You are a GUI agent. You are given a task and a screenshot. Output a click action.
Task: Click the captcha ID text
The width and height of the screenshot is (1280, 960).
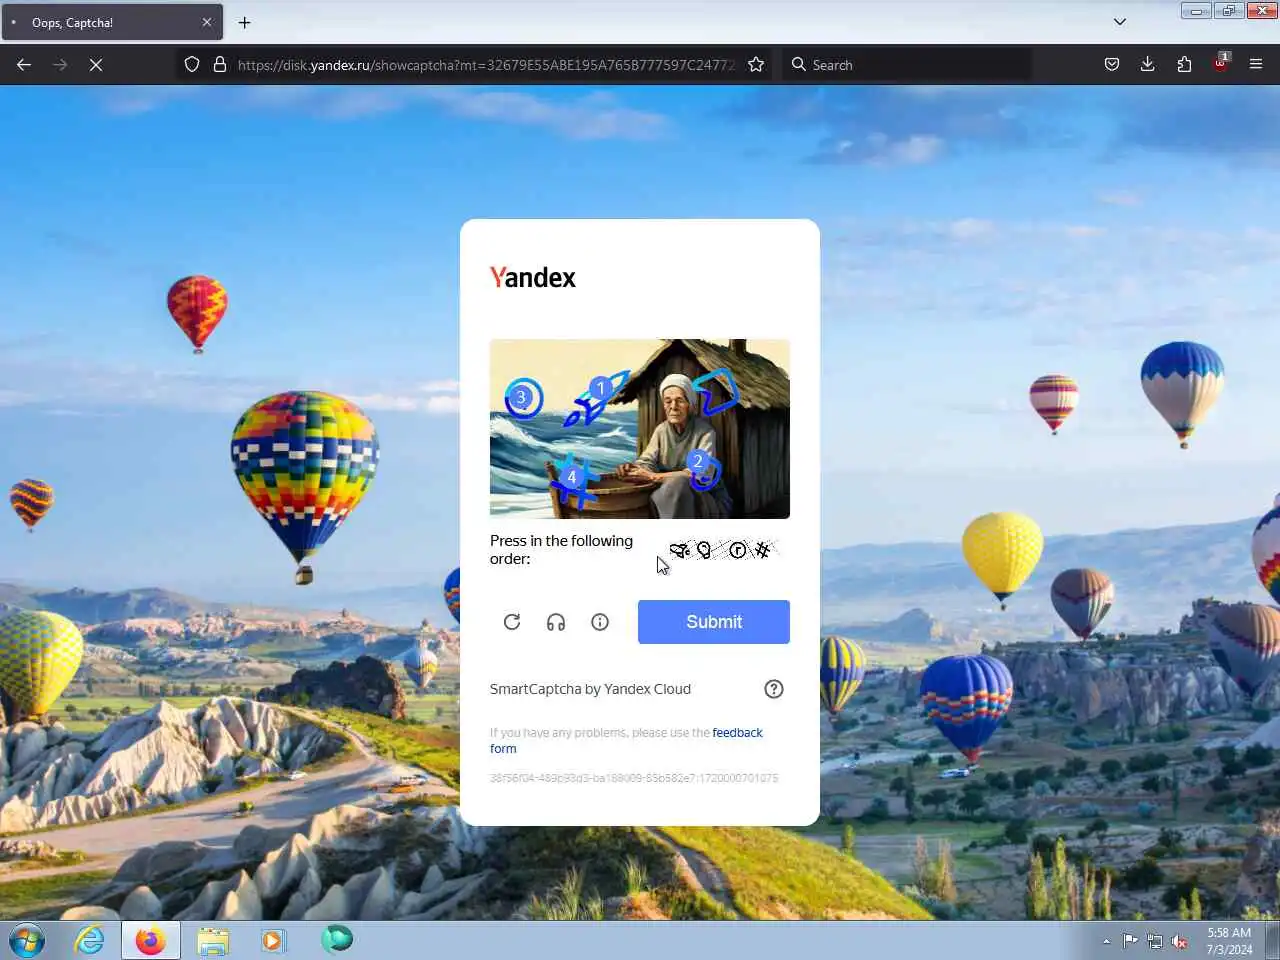(x=634, y=778)
